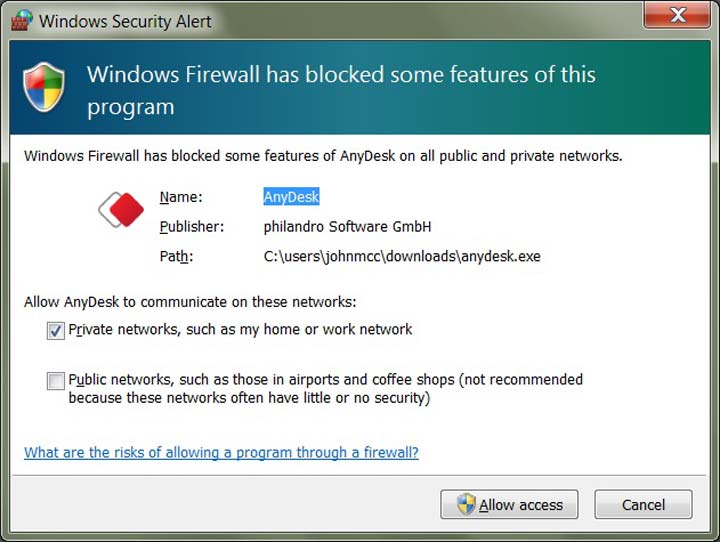
Task: Click the Windows Security Alert title text
Action: pos(125,21)
